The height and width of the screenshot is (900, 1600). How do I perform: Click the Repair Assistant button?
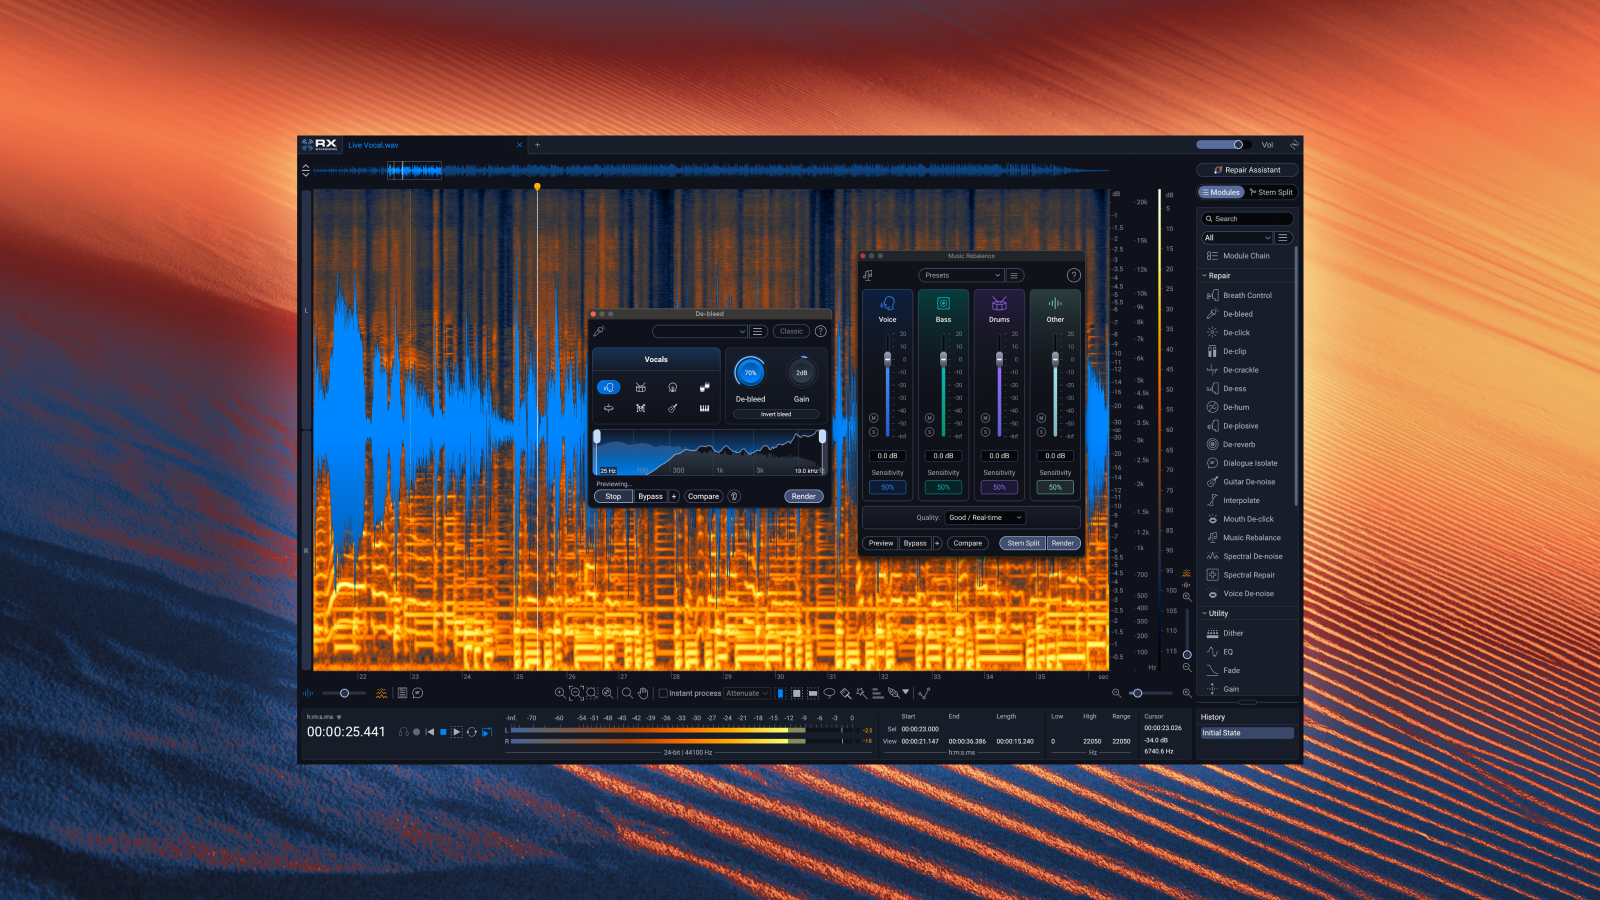[x=1248, y=170]
